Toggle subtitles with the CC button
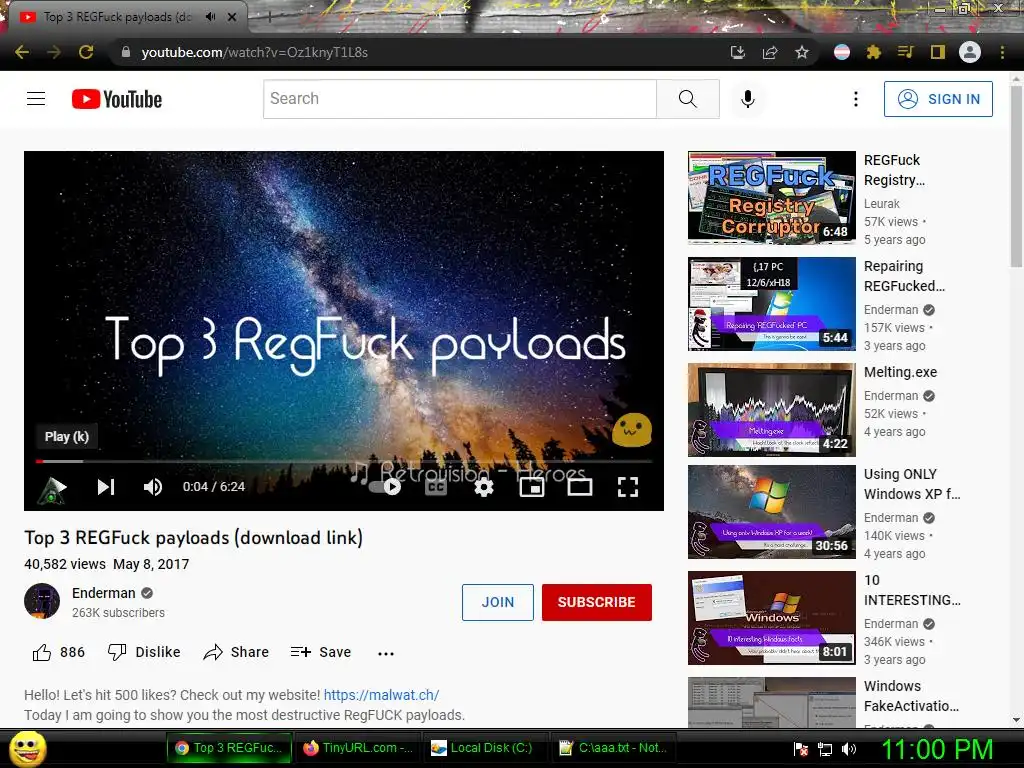The width and height of the screenshot is (1024, 768). tap(436, 487)
